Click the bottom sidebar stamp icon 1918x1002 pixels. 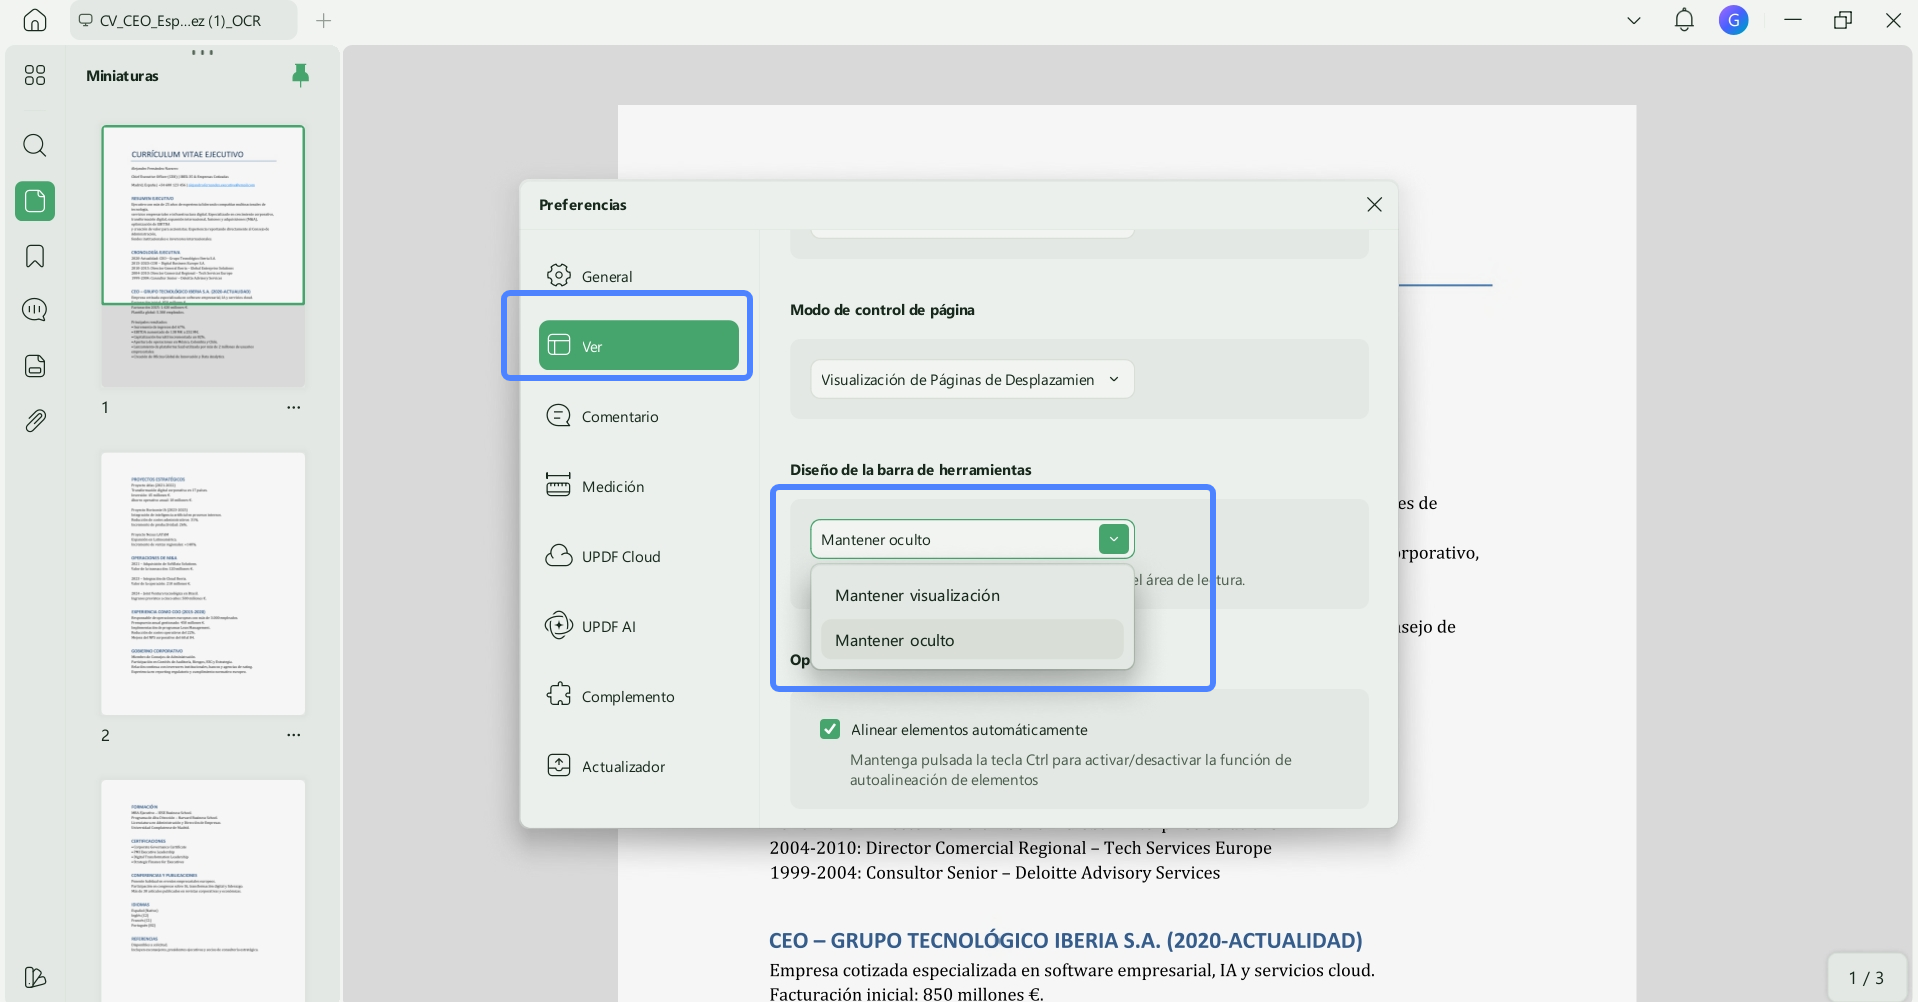35,977
